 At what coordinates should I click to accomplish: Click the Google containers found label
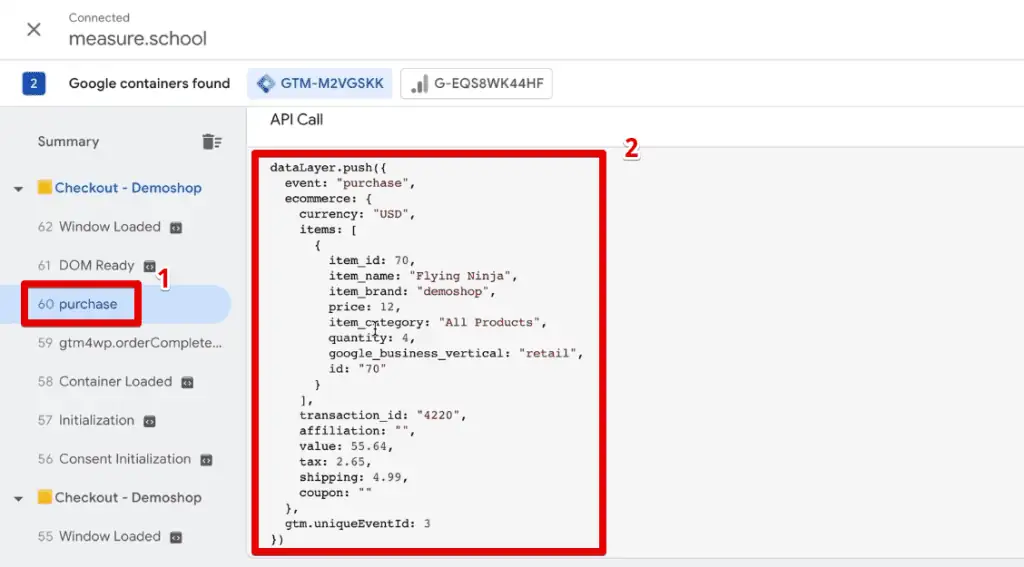(150, 84)
